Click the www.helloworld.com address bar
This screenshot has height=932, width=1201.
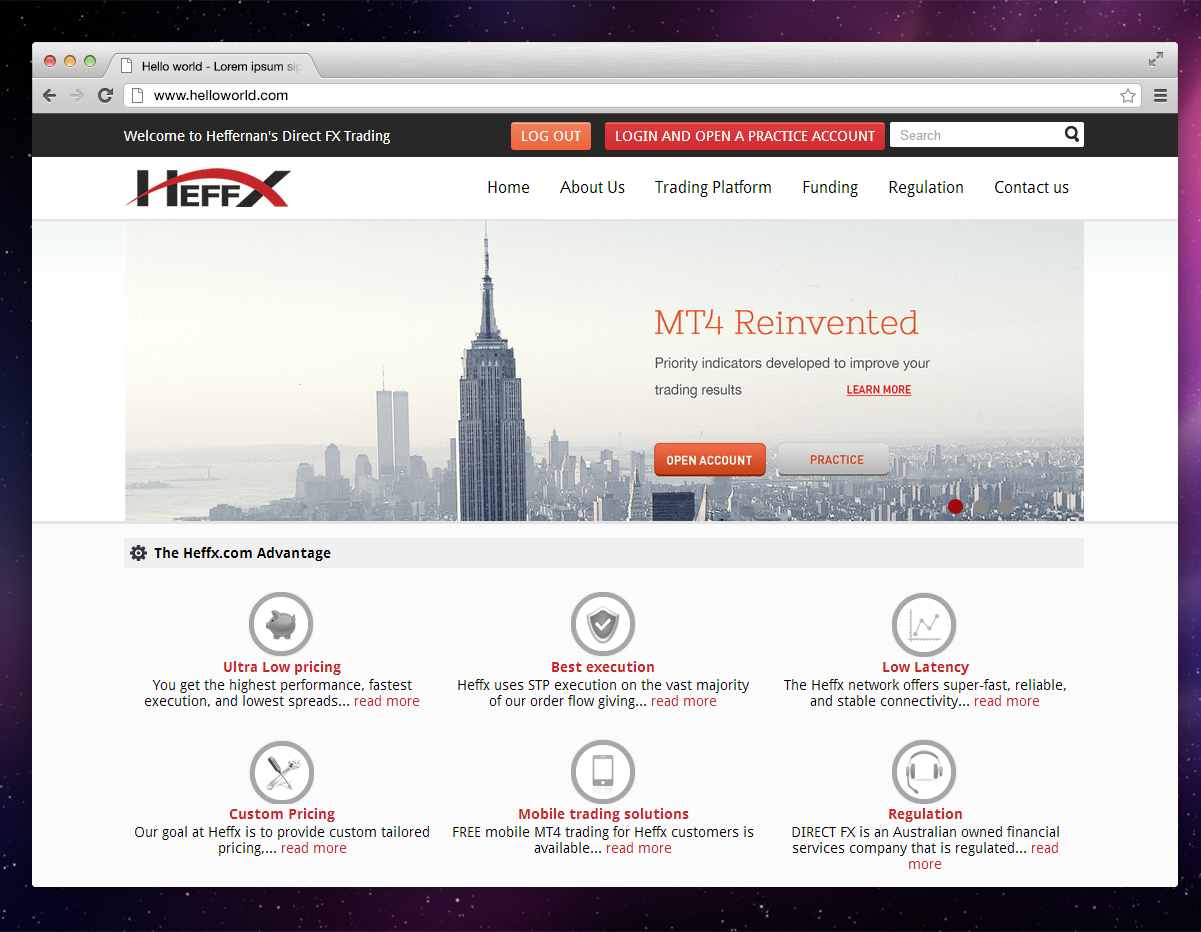(x=630, y=96)
